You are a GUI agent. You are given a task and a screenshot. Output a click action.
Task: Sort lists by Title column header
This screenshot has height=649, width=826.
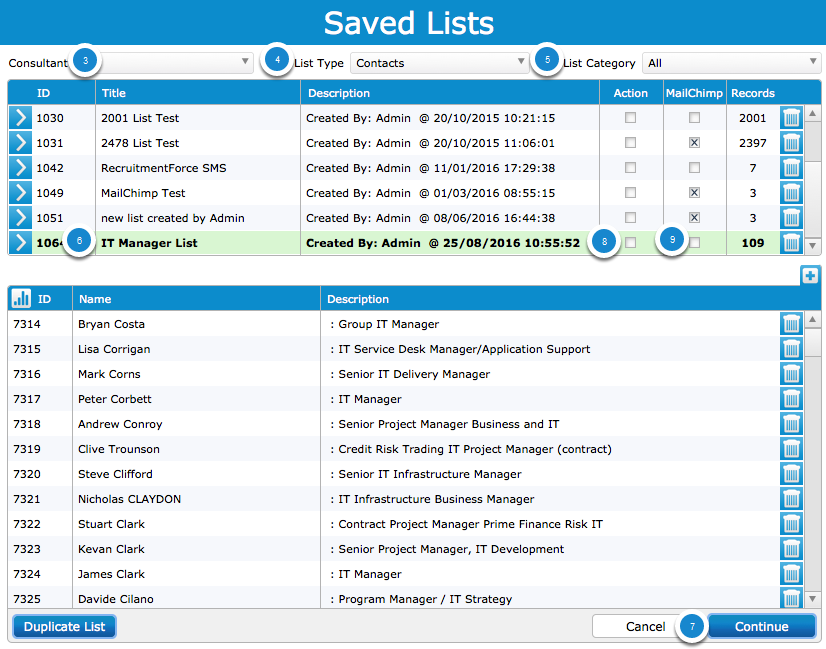click(198, 93)
